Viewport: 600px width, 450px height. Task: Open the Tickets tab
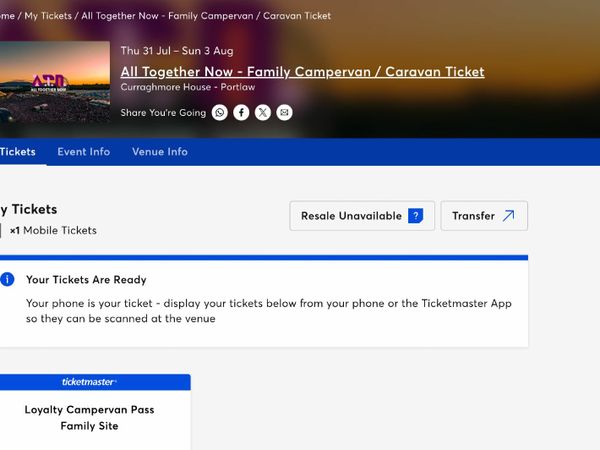[x=18, y=152]
